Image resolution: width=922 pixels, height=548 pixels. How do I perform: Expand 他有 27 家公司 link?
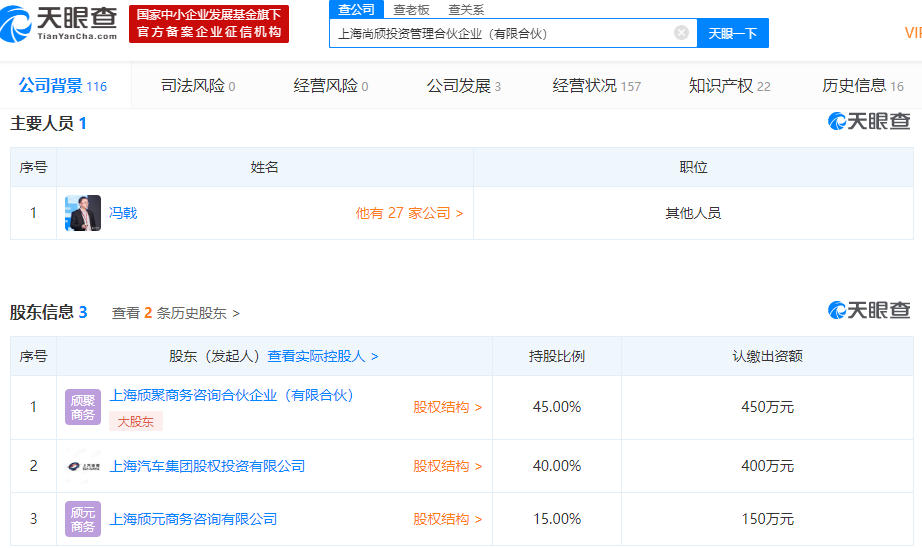(x=409, y=213)
